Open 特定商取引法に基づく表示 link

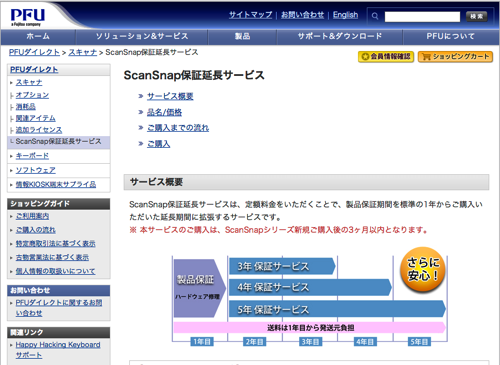pos(55,244)
